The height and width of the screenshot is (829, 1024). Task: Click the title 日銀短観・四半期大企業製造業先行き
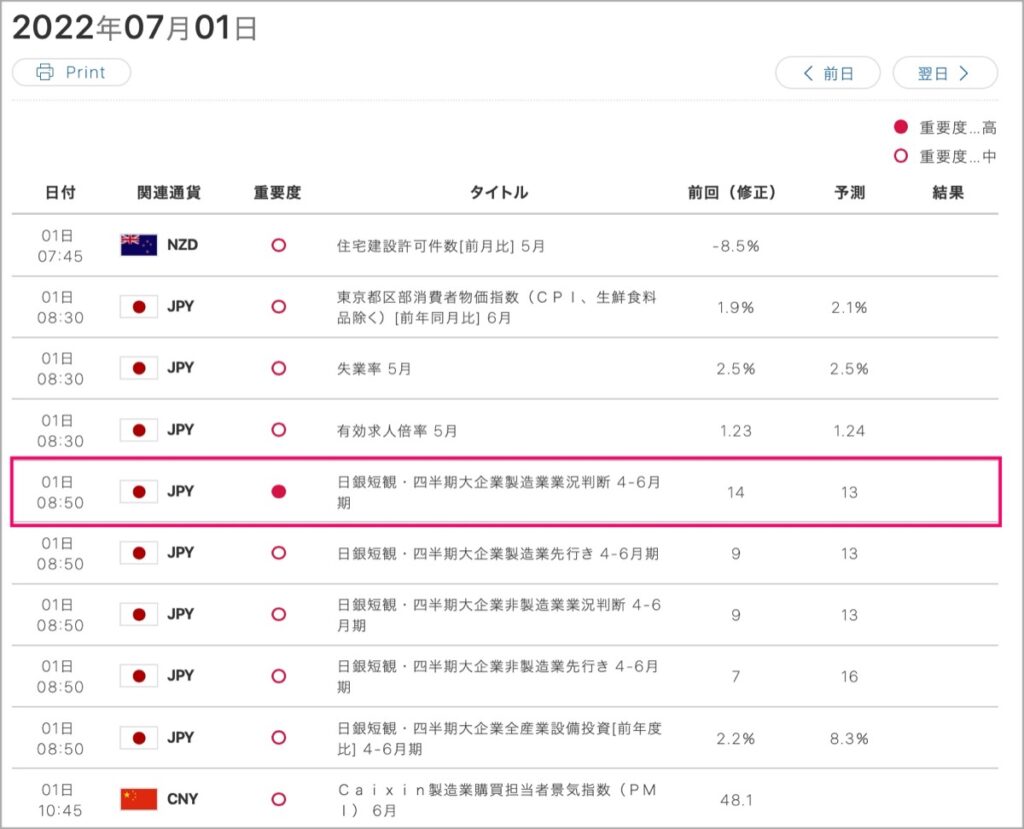[x=498, y=554]
